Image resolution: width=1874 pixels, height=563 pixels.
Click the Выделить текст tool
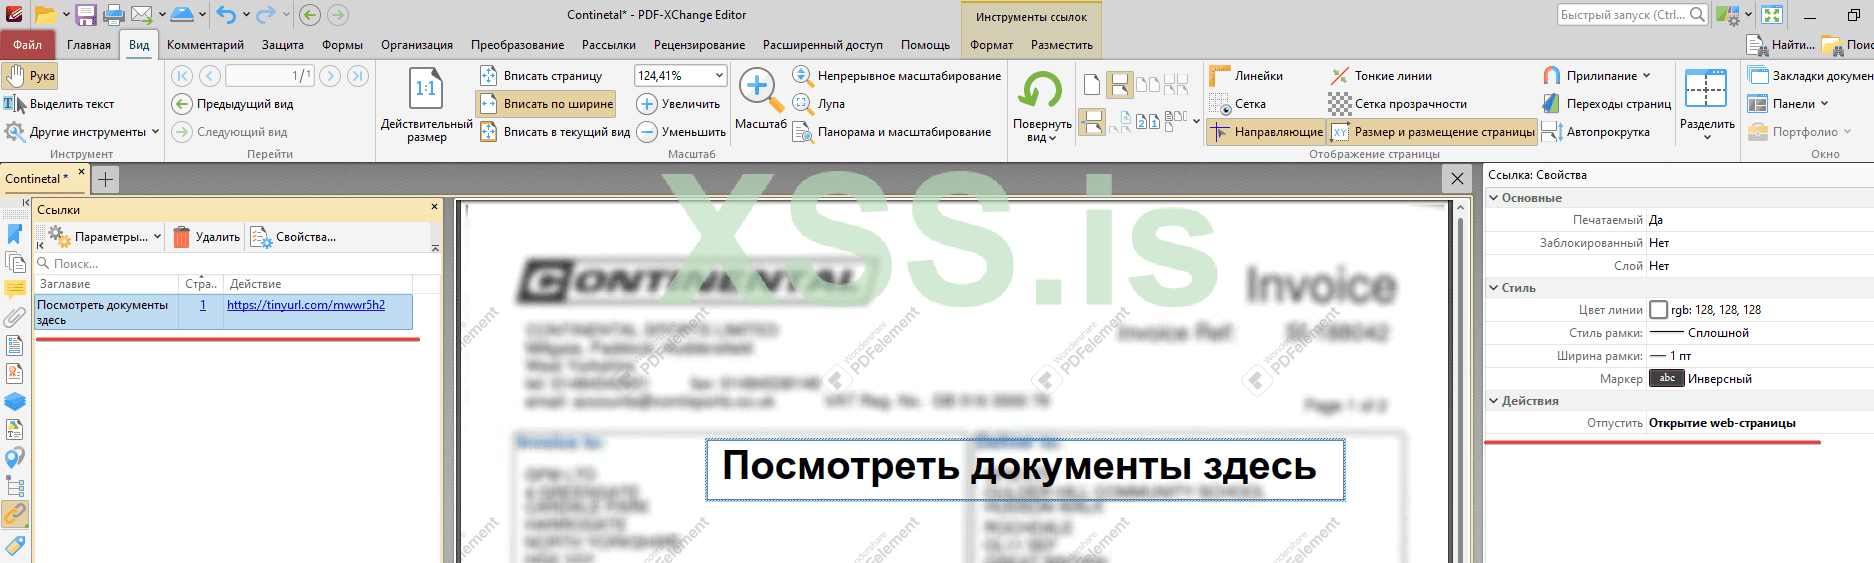[x=59, y=104]
